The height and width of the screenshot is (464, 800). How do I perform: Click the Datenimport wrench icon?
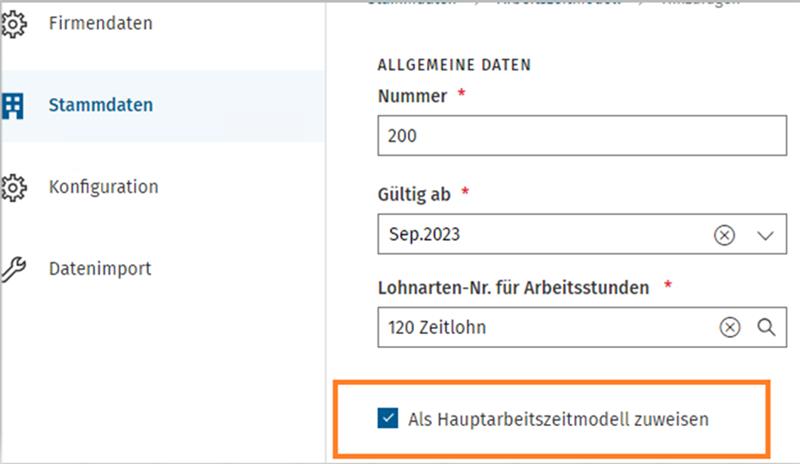[13, 269]
